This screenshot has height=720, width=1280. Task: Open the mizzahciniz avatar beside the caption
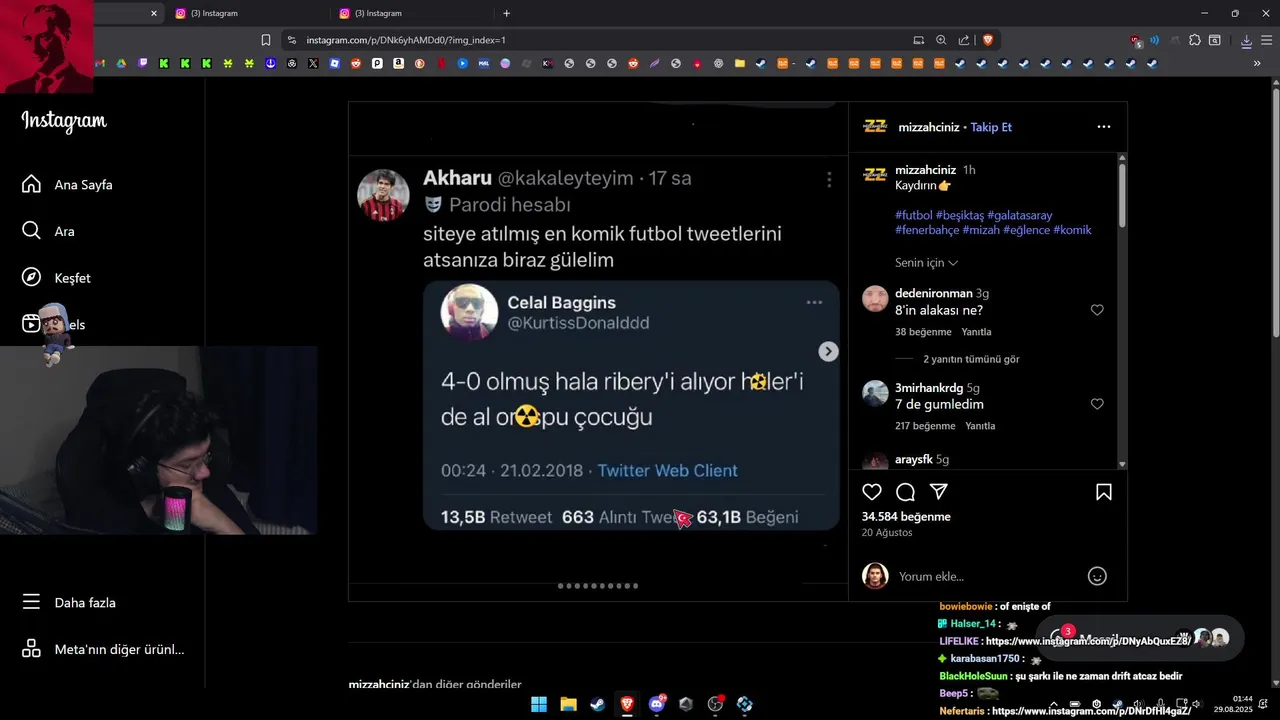click(x=875, y=174)
